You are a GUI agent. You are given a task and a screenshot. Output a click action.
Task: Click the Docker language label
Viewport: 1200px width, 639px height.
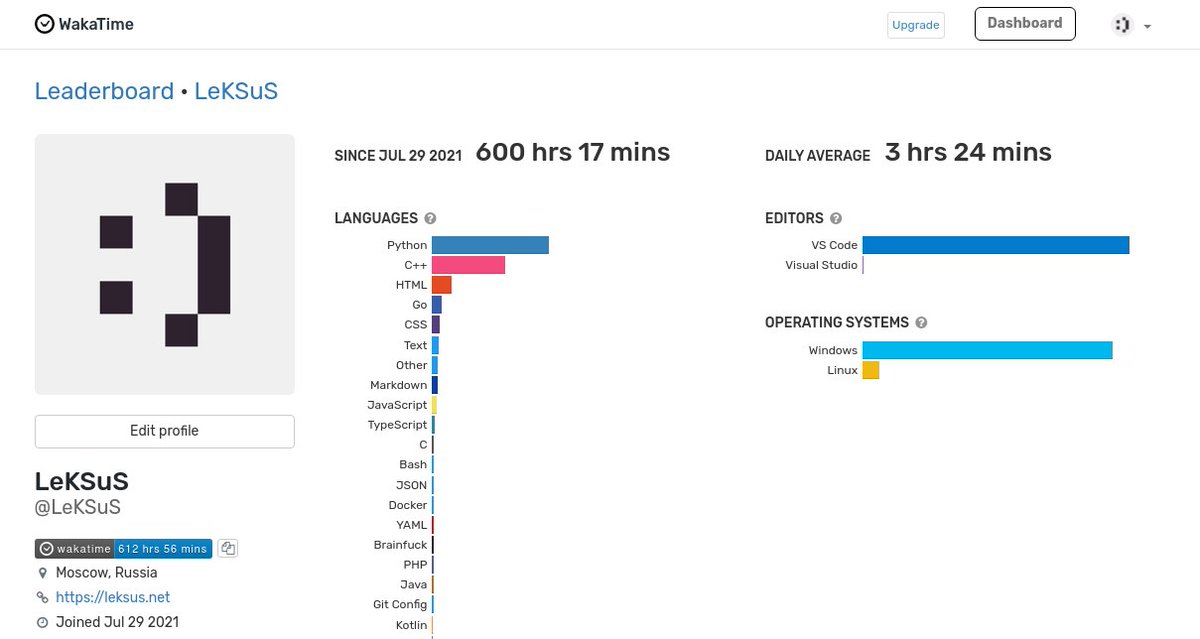[x=408, y=505]
